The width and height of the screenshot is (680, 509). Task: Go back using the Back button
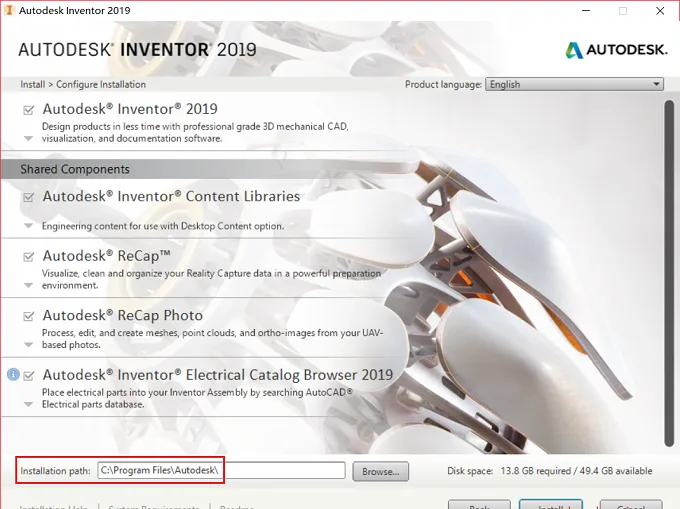[x=479, y=505]
